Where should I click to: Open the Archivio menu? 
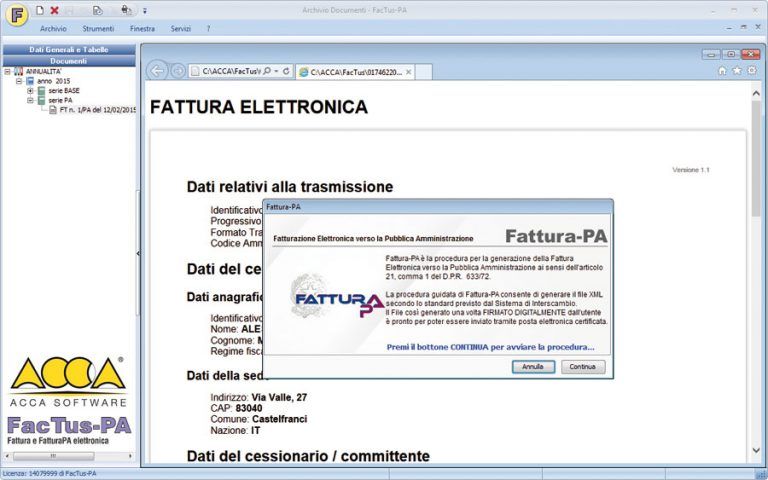pos(53,28)
